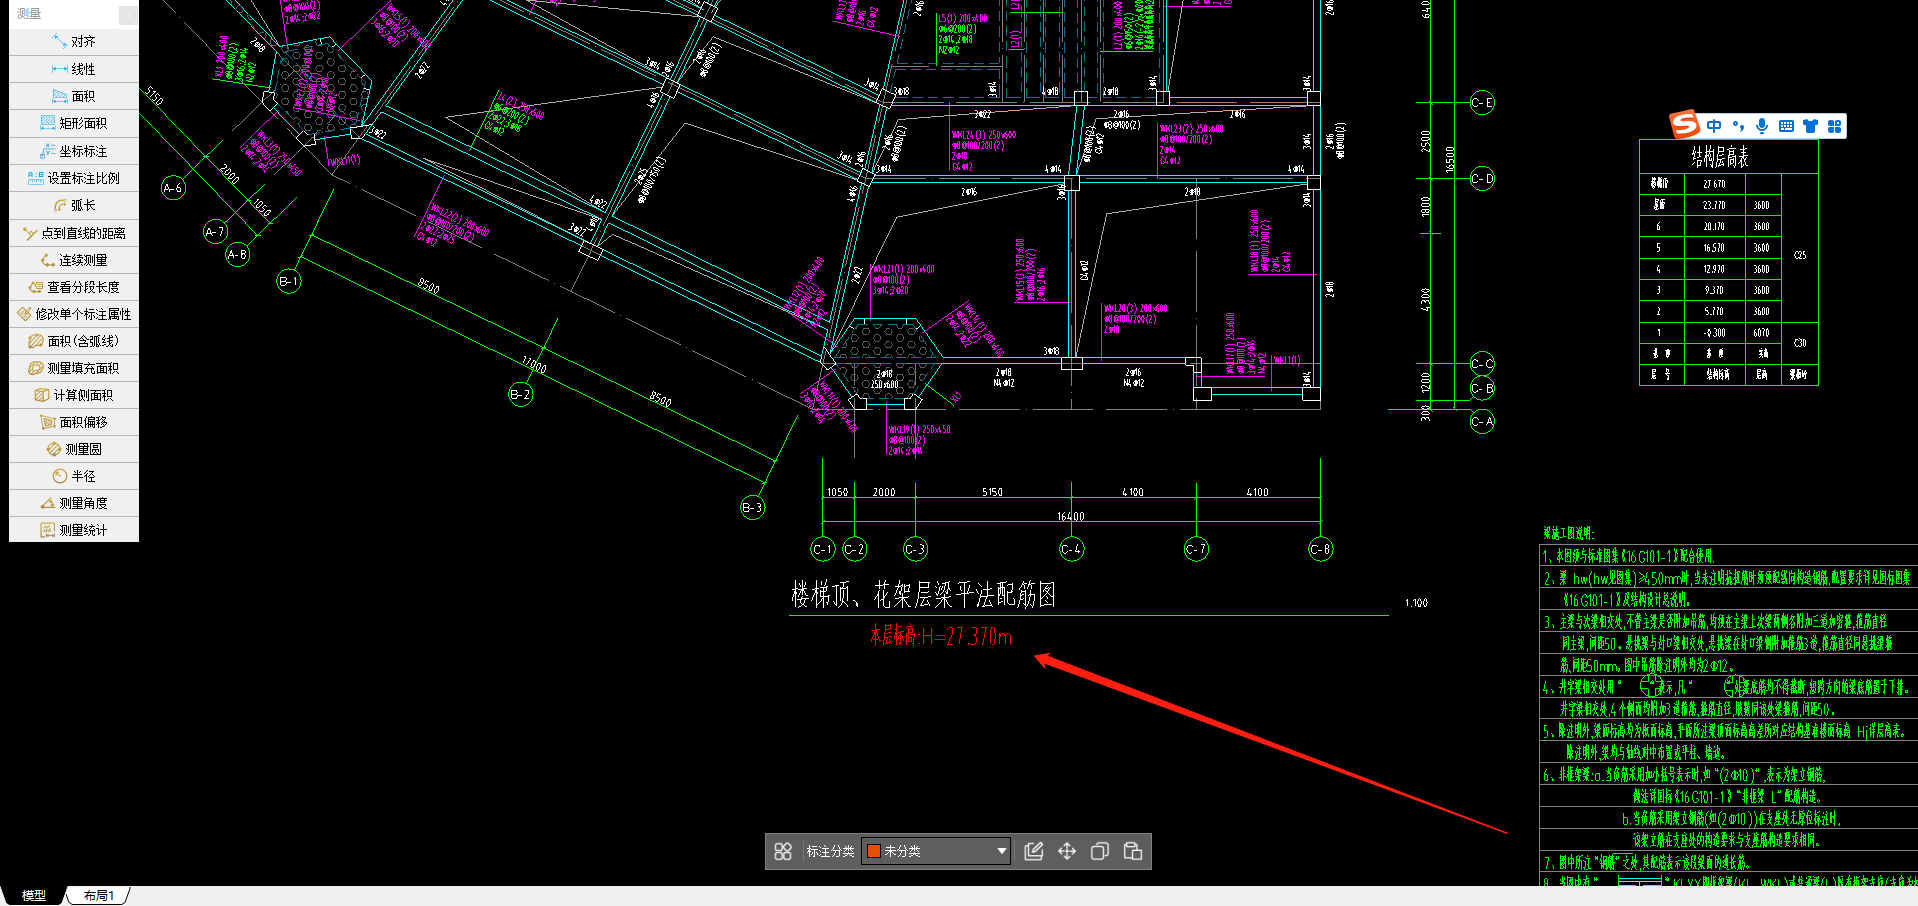Open 测量统计 measurement statistics
1918x906 pixels.
click(74, 530)
